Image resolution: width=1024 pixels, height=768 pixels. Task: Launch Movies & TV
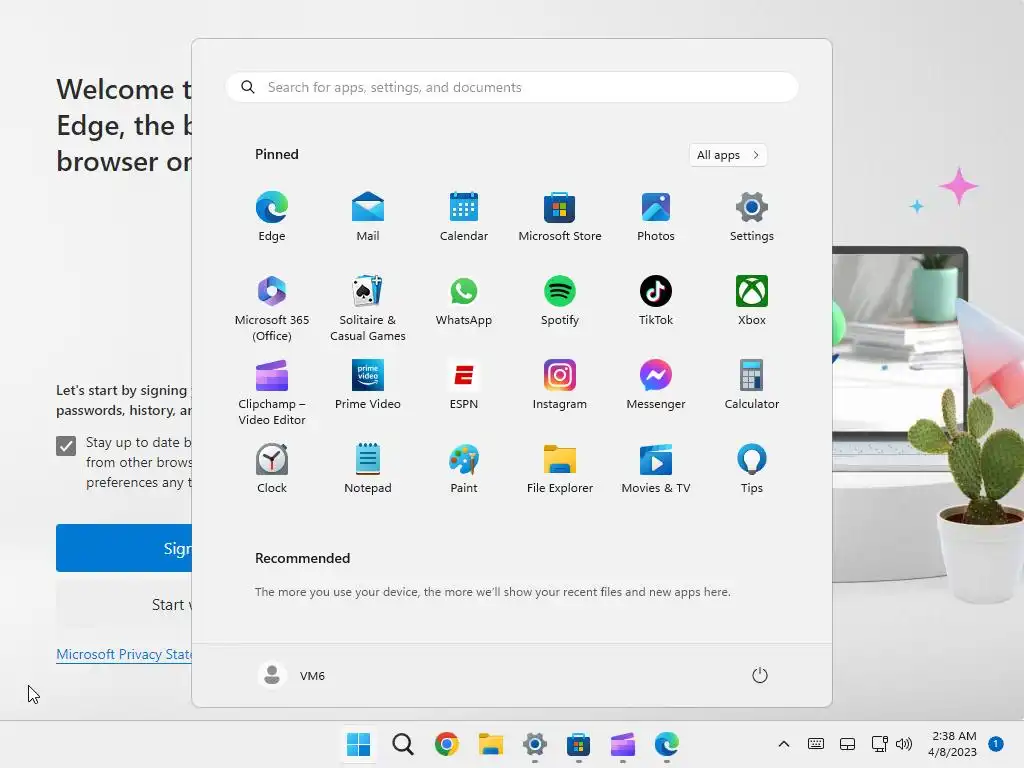tap(656, 469)
